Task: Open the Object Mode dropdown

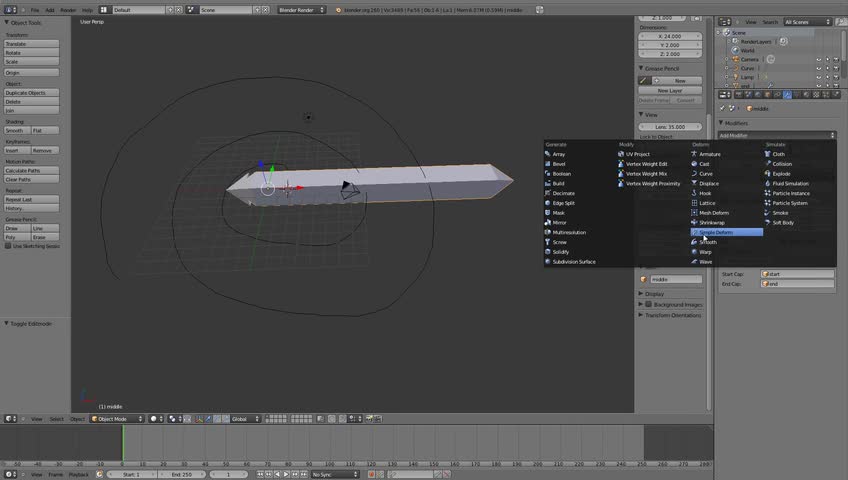Action: pyautogui.click(x=117, y=419)
